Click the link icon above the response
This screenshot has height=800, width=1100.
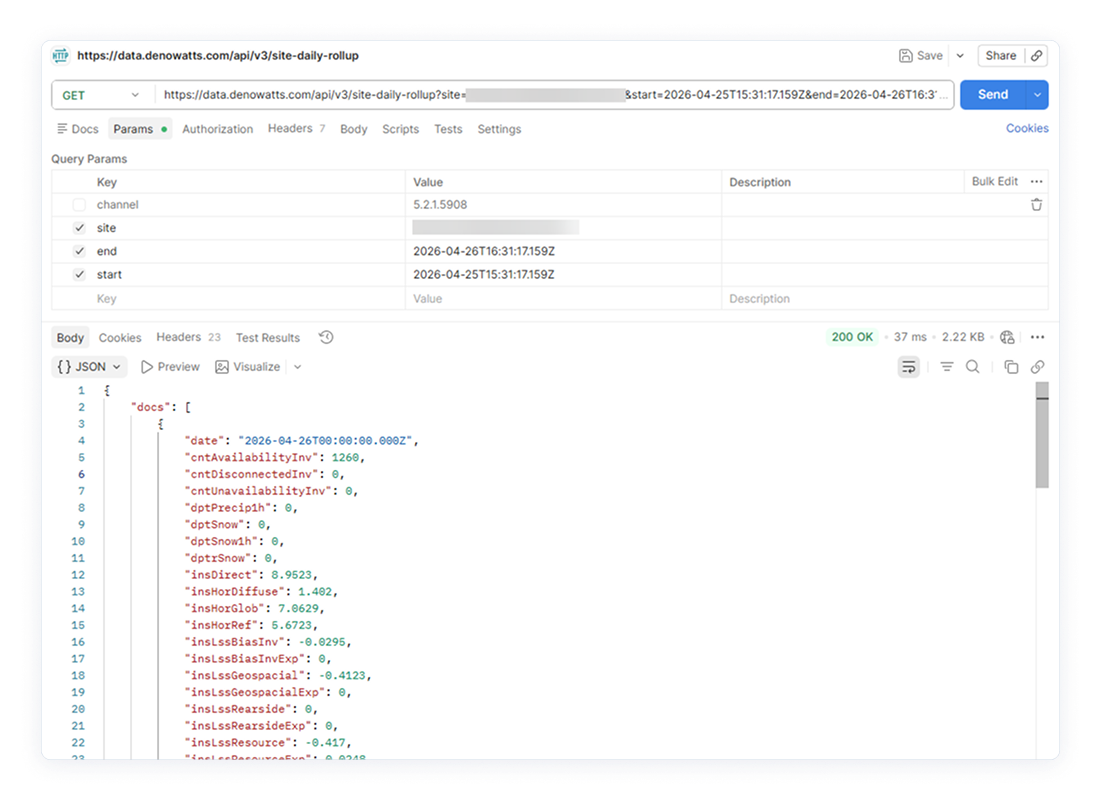(x=1037, y=367)
